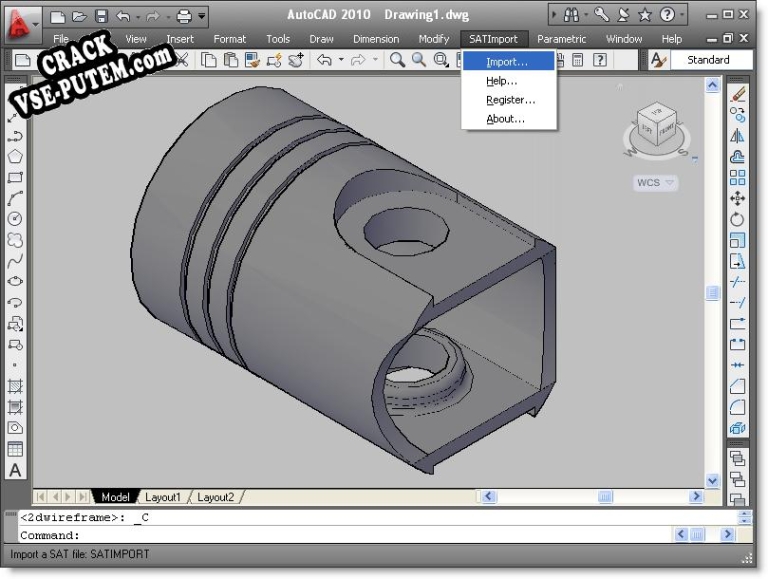
Task: Switch to the Layout1 tab
Action: pos(163,497)
